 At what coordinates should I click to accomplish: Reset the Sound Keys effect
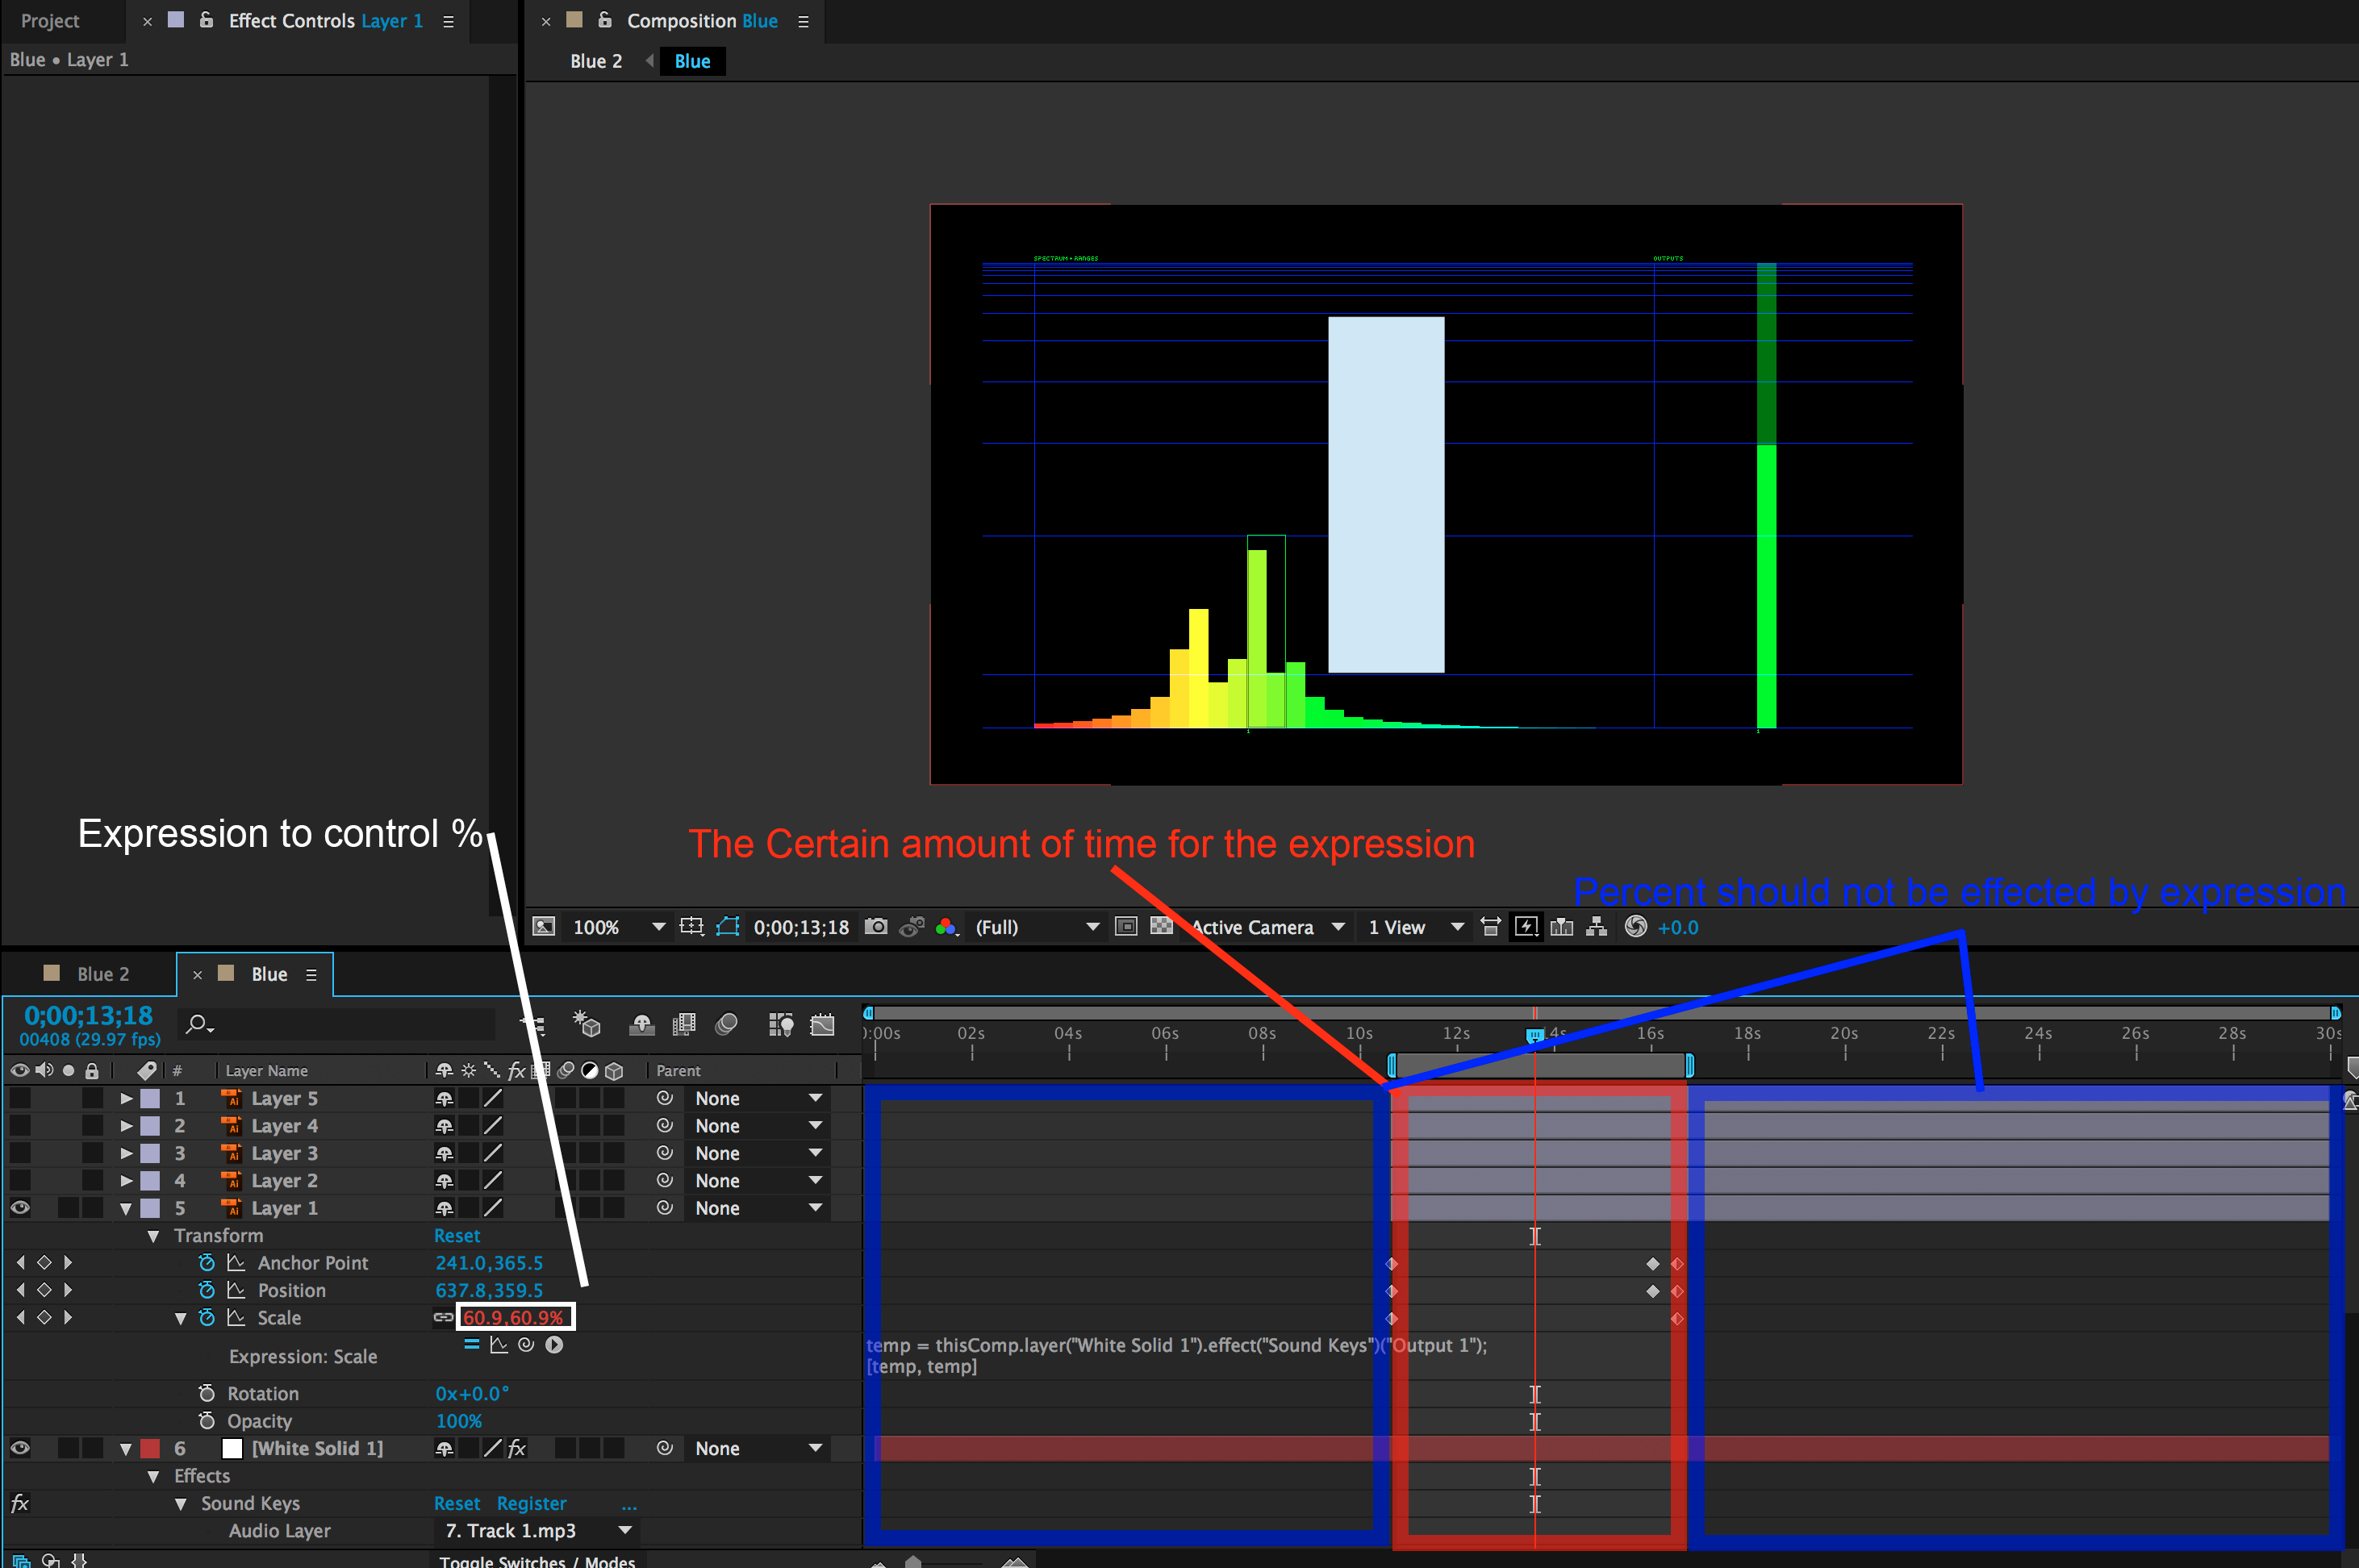(x=457, y=1503)
